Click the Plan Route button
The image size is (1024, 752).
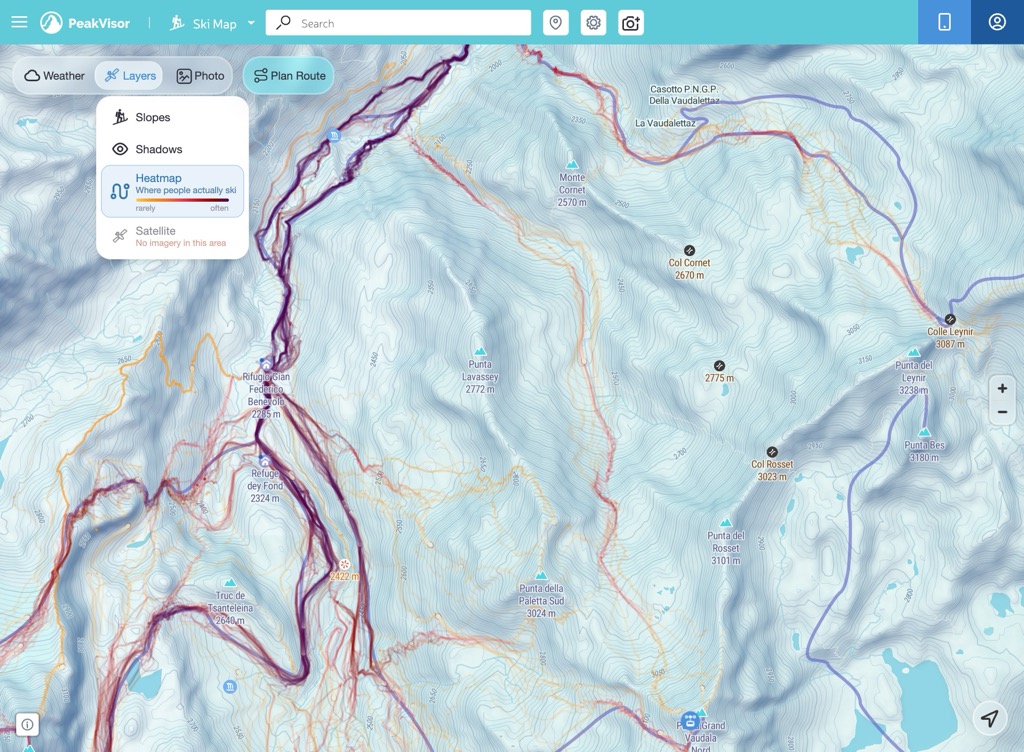[289, 76]
